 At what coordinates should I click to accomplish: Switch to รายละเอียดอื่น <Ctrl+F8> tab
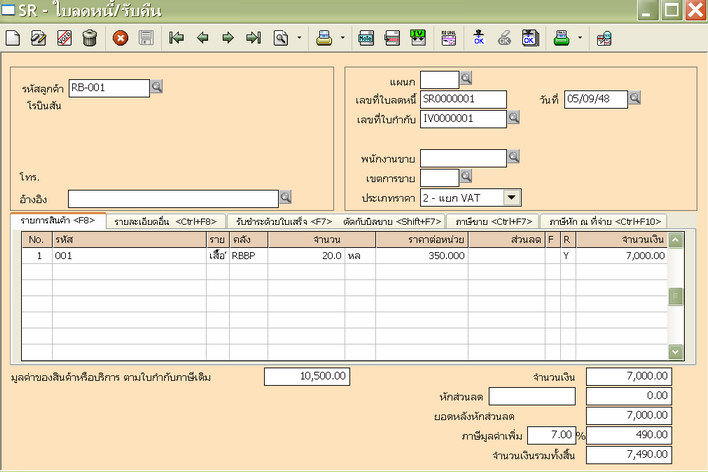click(x=165, y=221)
